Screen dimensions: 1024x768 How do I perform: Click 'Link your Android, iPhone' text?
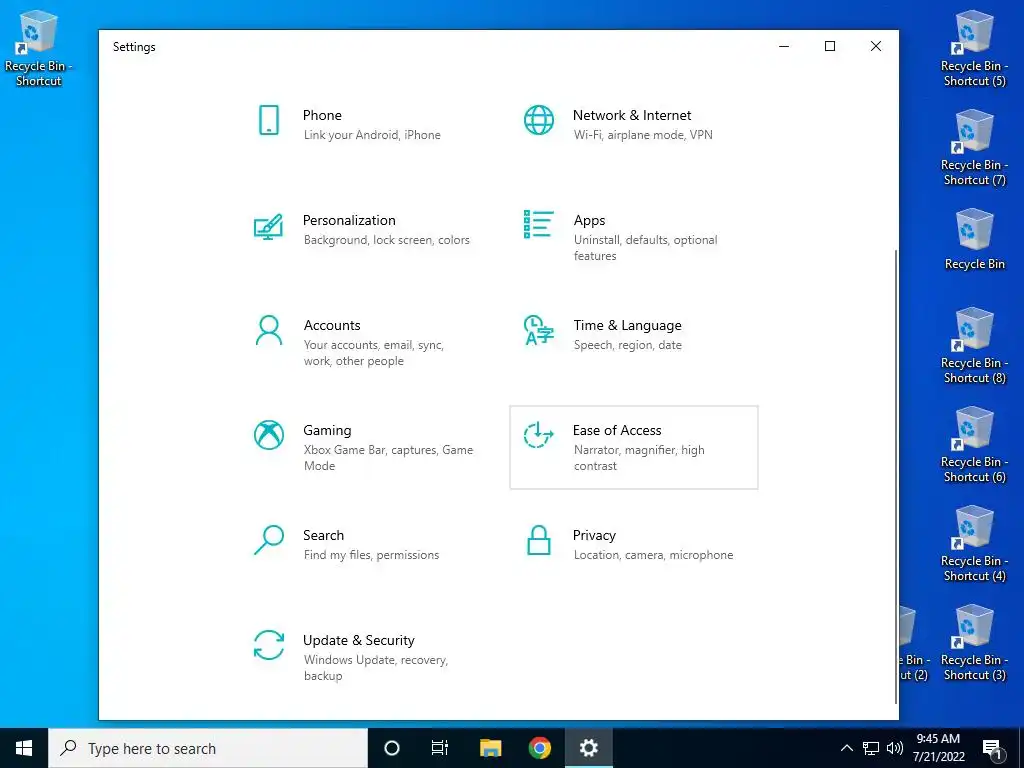click(372, 135)
